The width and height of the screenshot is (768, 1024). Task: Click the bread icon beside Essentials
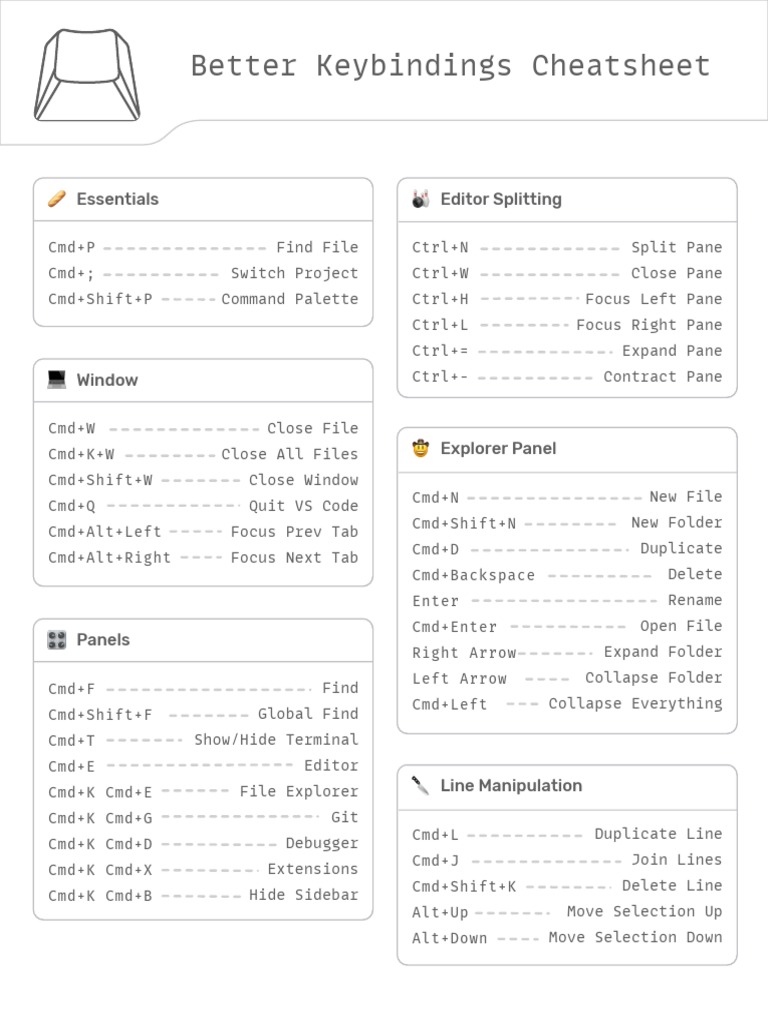[57, 199]
